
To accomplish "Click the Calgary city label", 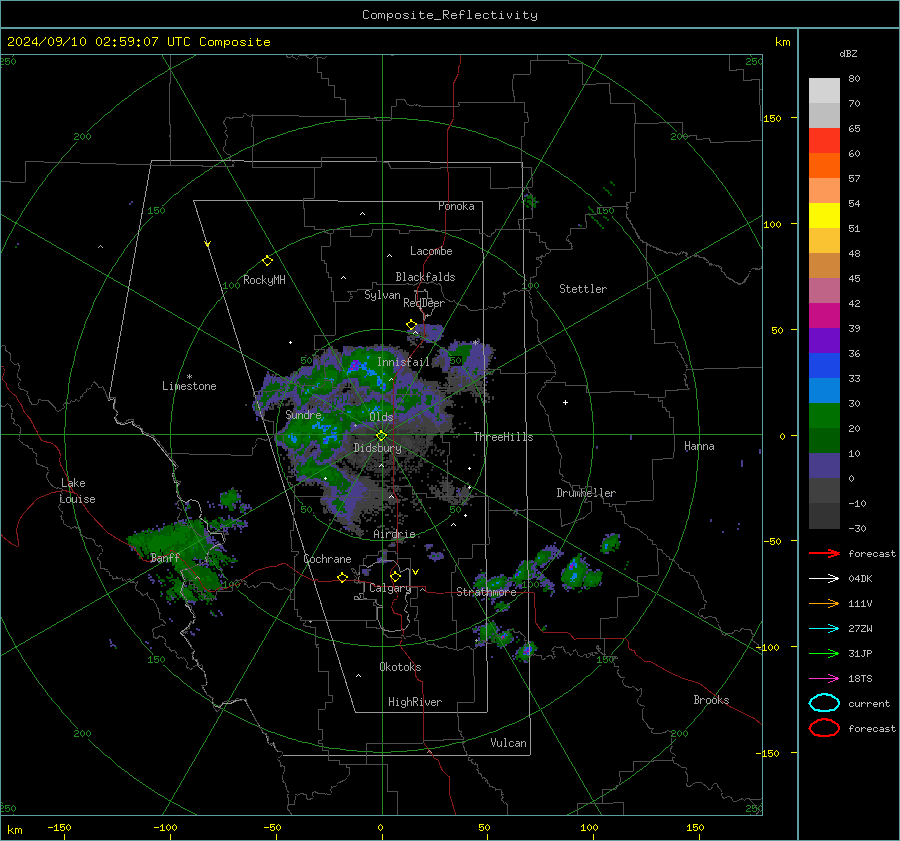I will point(390,588).
